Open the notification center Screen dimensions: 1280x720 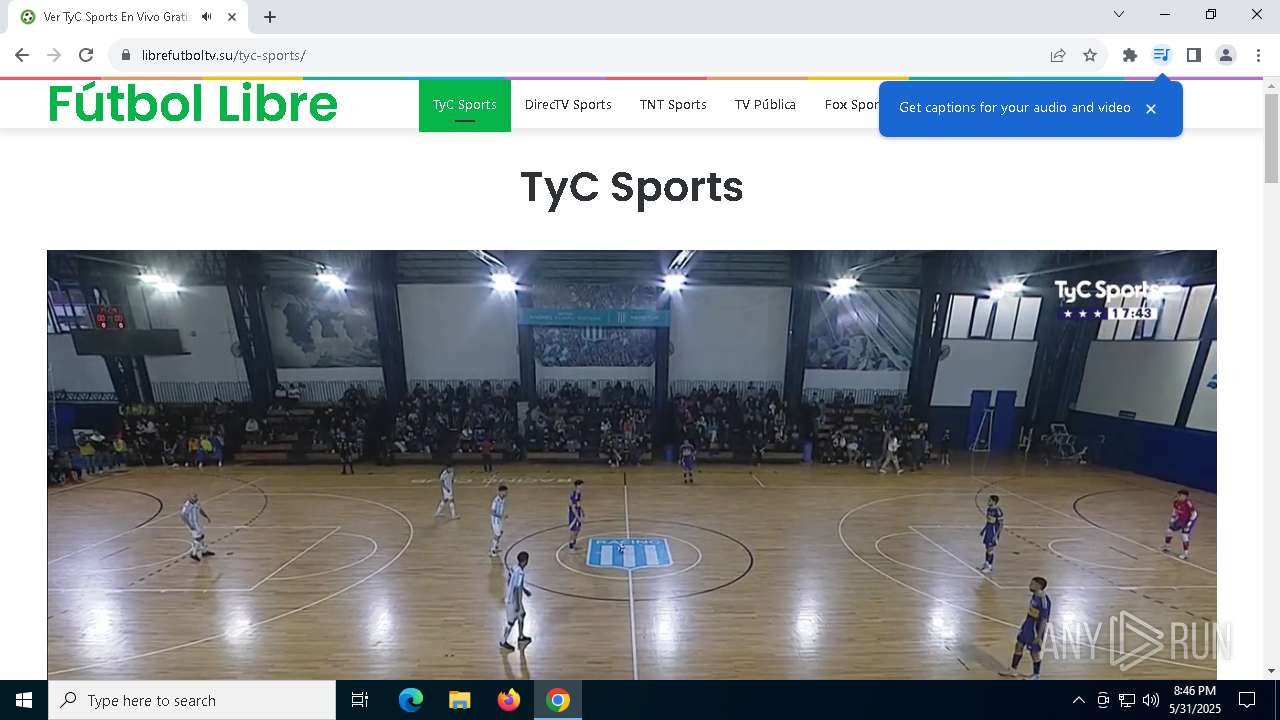click(x=1247, y=700)
